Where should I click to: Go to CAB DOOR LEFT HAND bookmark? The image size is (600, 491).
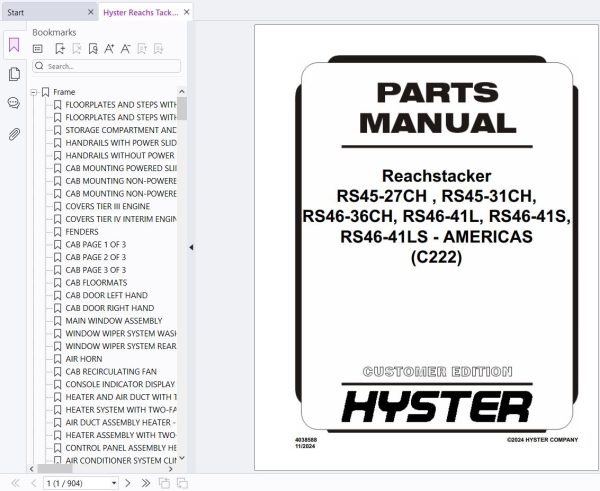(106, 295)
